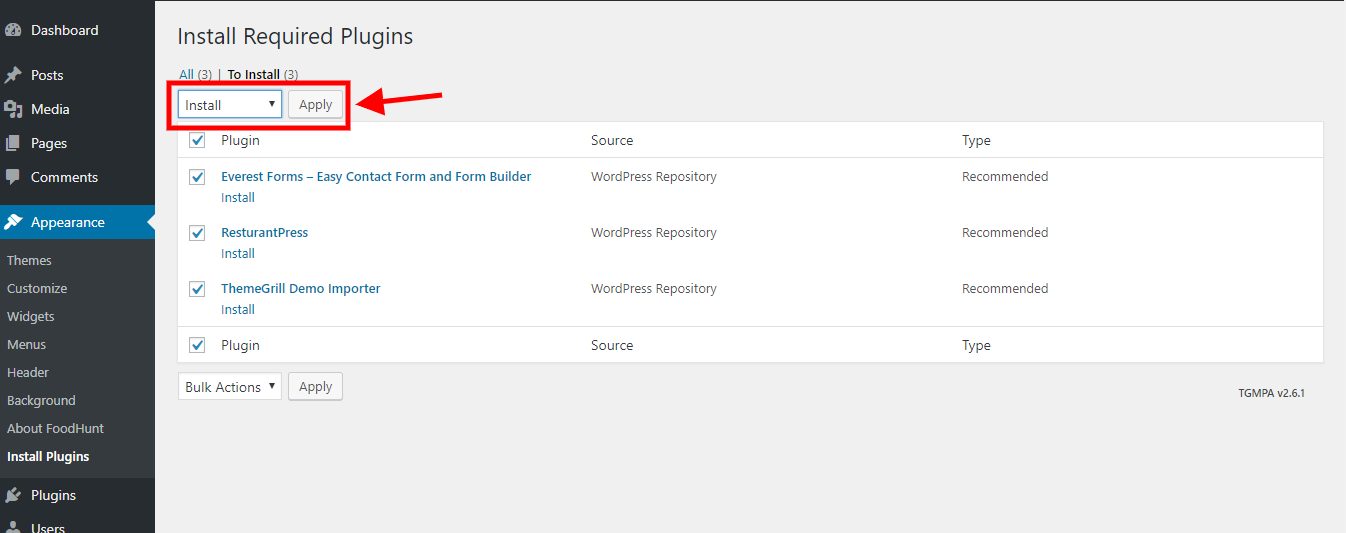The image size is (1346, 533).
Task: Toggle the select-all checkbox in table header
Action: [x=197, y=141]
